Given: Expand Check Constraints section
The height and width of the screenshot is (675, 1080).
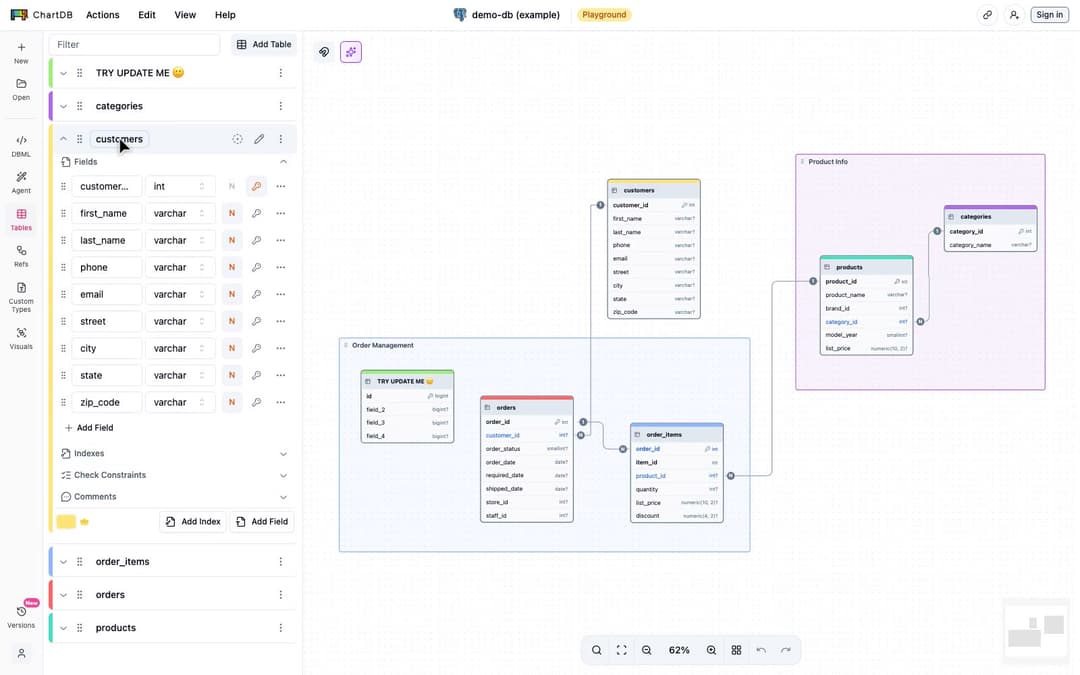Looking at the screenshot, I should [x=283, y=475].
